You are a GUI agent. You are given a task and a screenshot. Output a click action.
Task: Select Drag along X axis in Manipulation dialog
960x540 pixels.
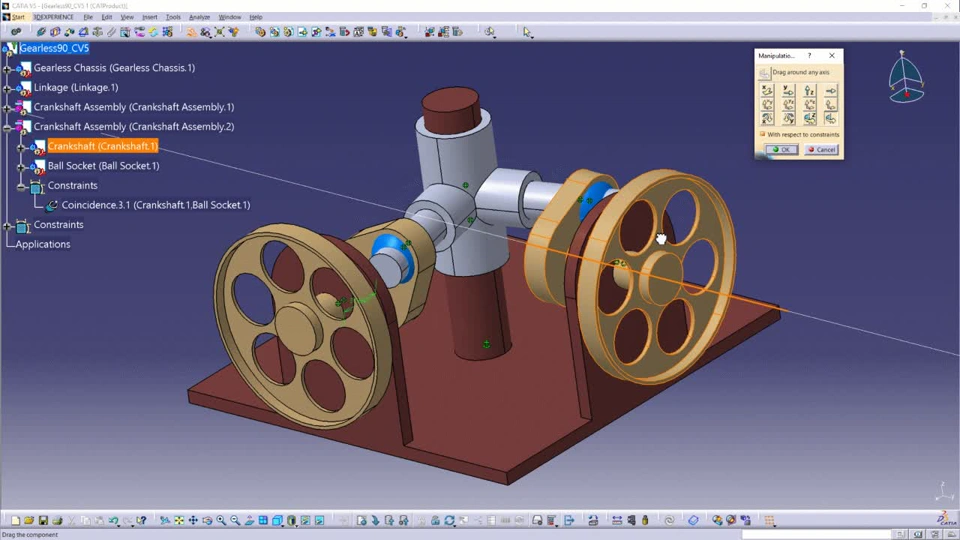coord(767,91)
